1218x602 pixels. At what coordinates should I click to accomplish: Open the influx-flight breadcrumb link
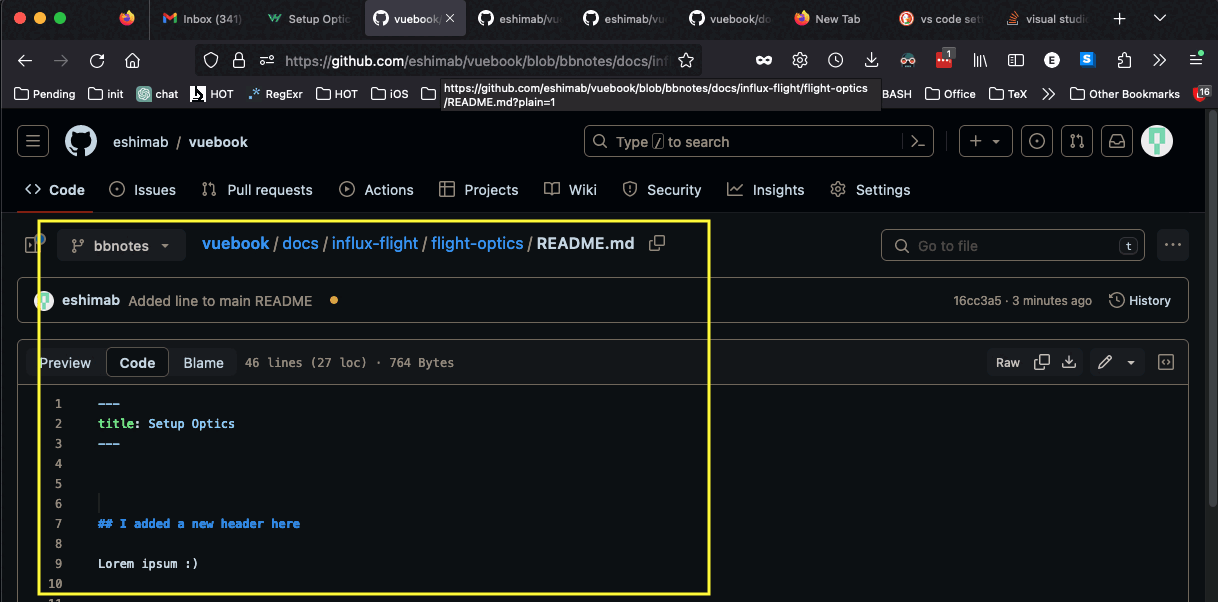(375, 243)
